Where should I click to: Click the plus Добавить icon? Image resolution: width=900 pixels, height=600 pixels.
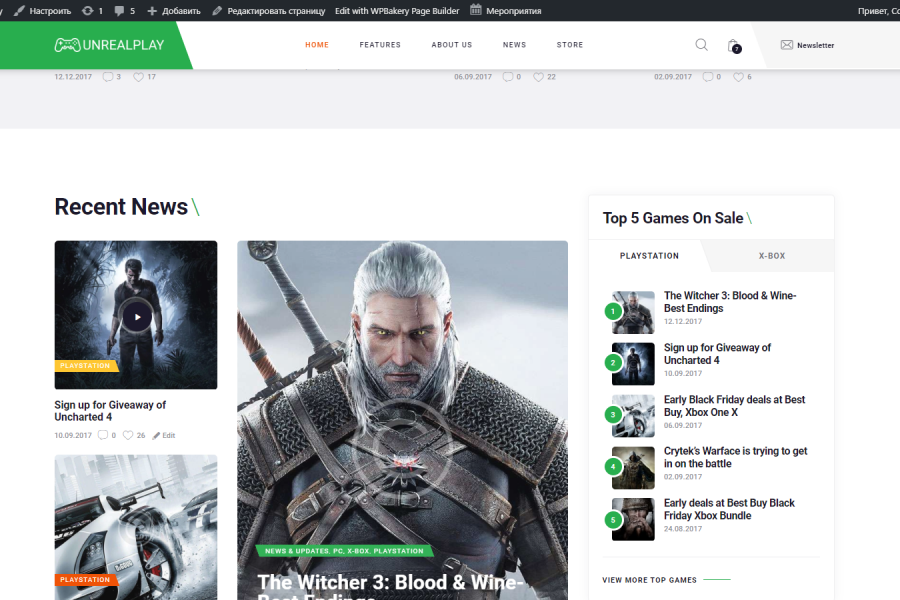[152, 10]
